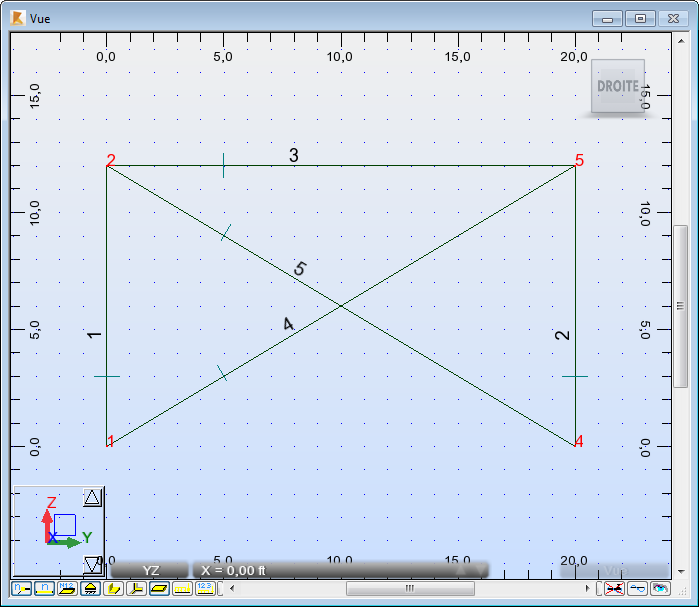
Task: Select red node label 2
Action: tap(111, 160)
